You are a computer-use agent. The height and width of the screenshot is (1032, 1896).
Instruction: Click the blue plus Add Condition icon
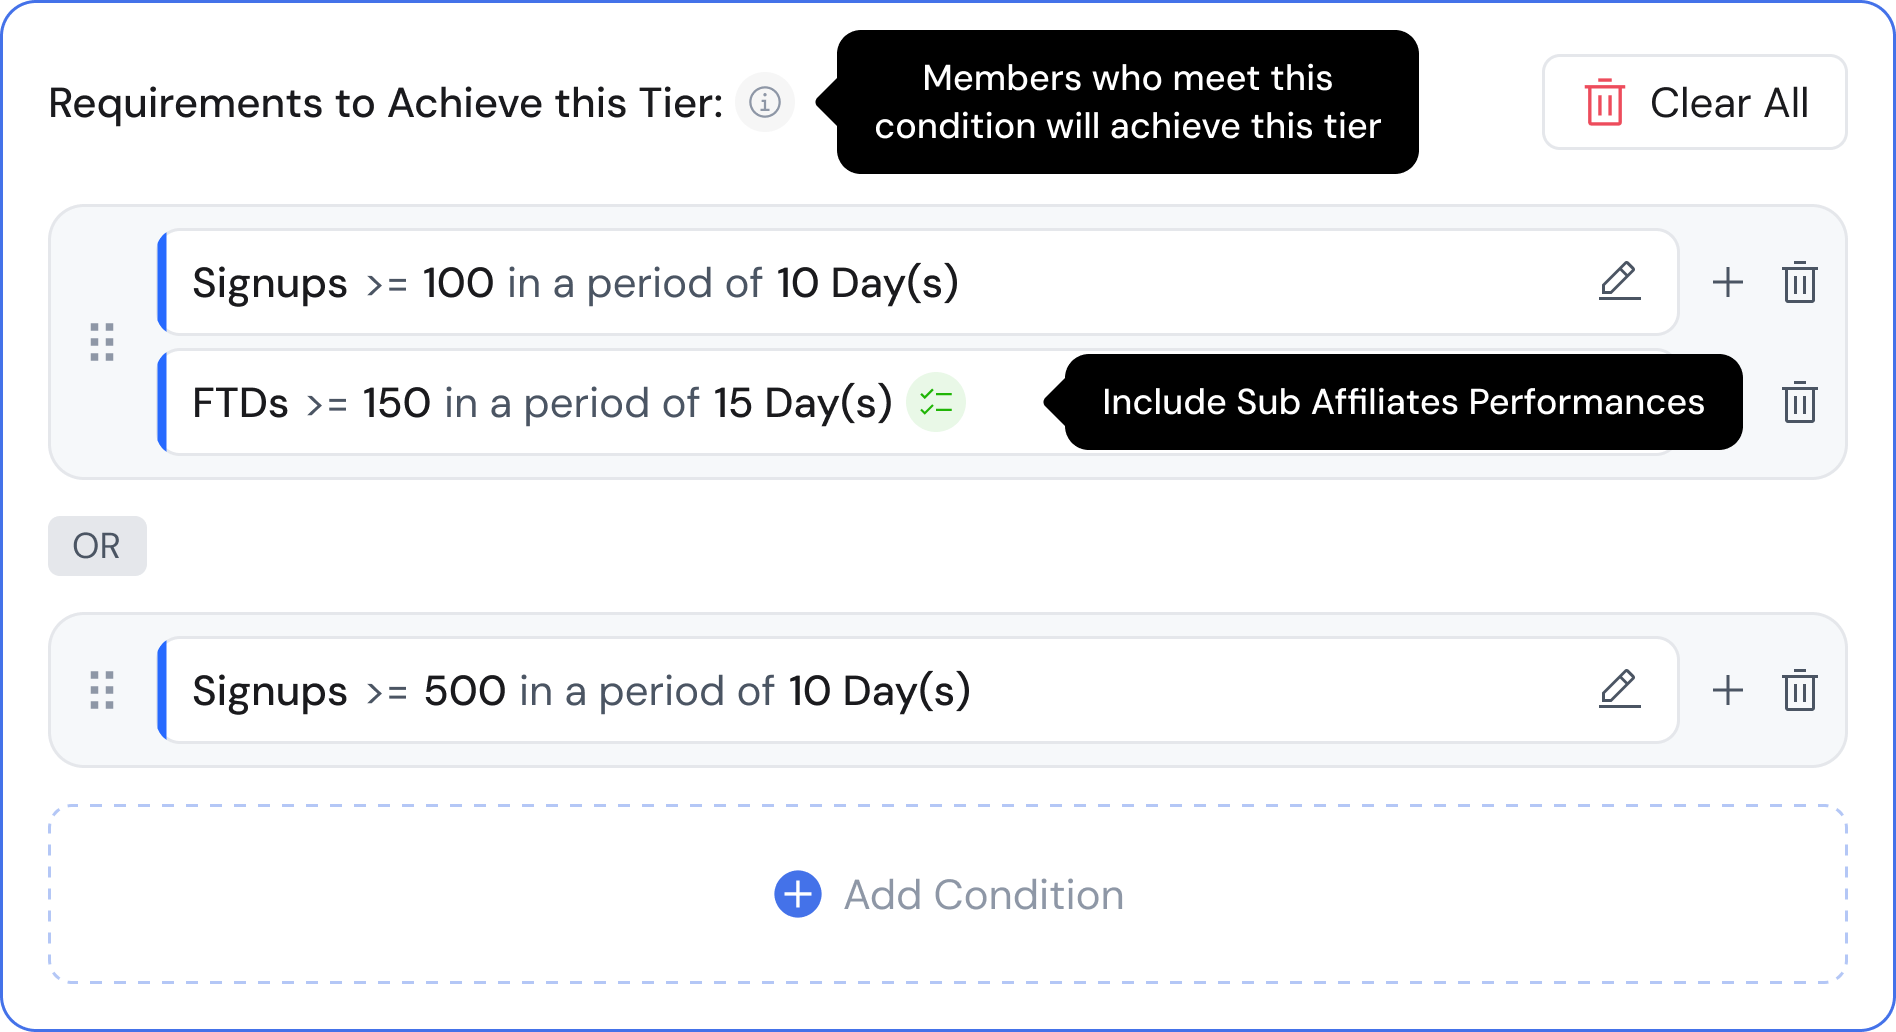pos(797,894)
